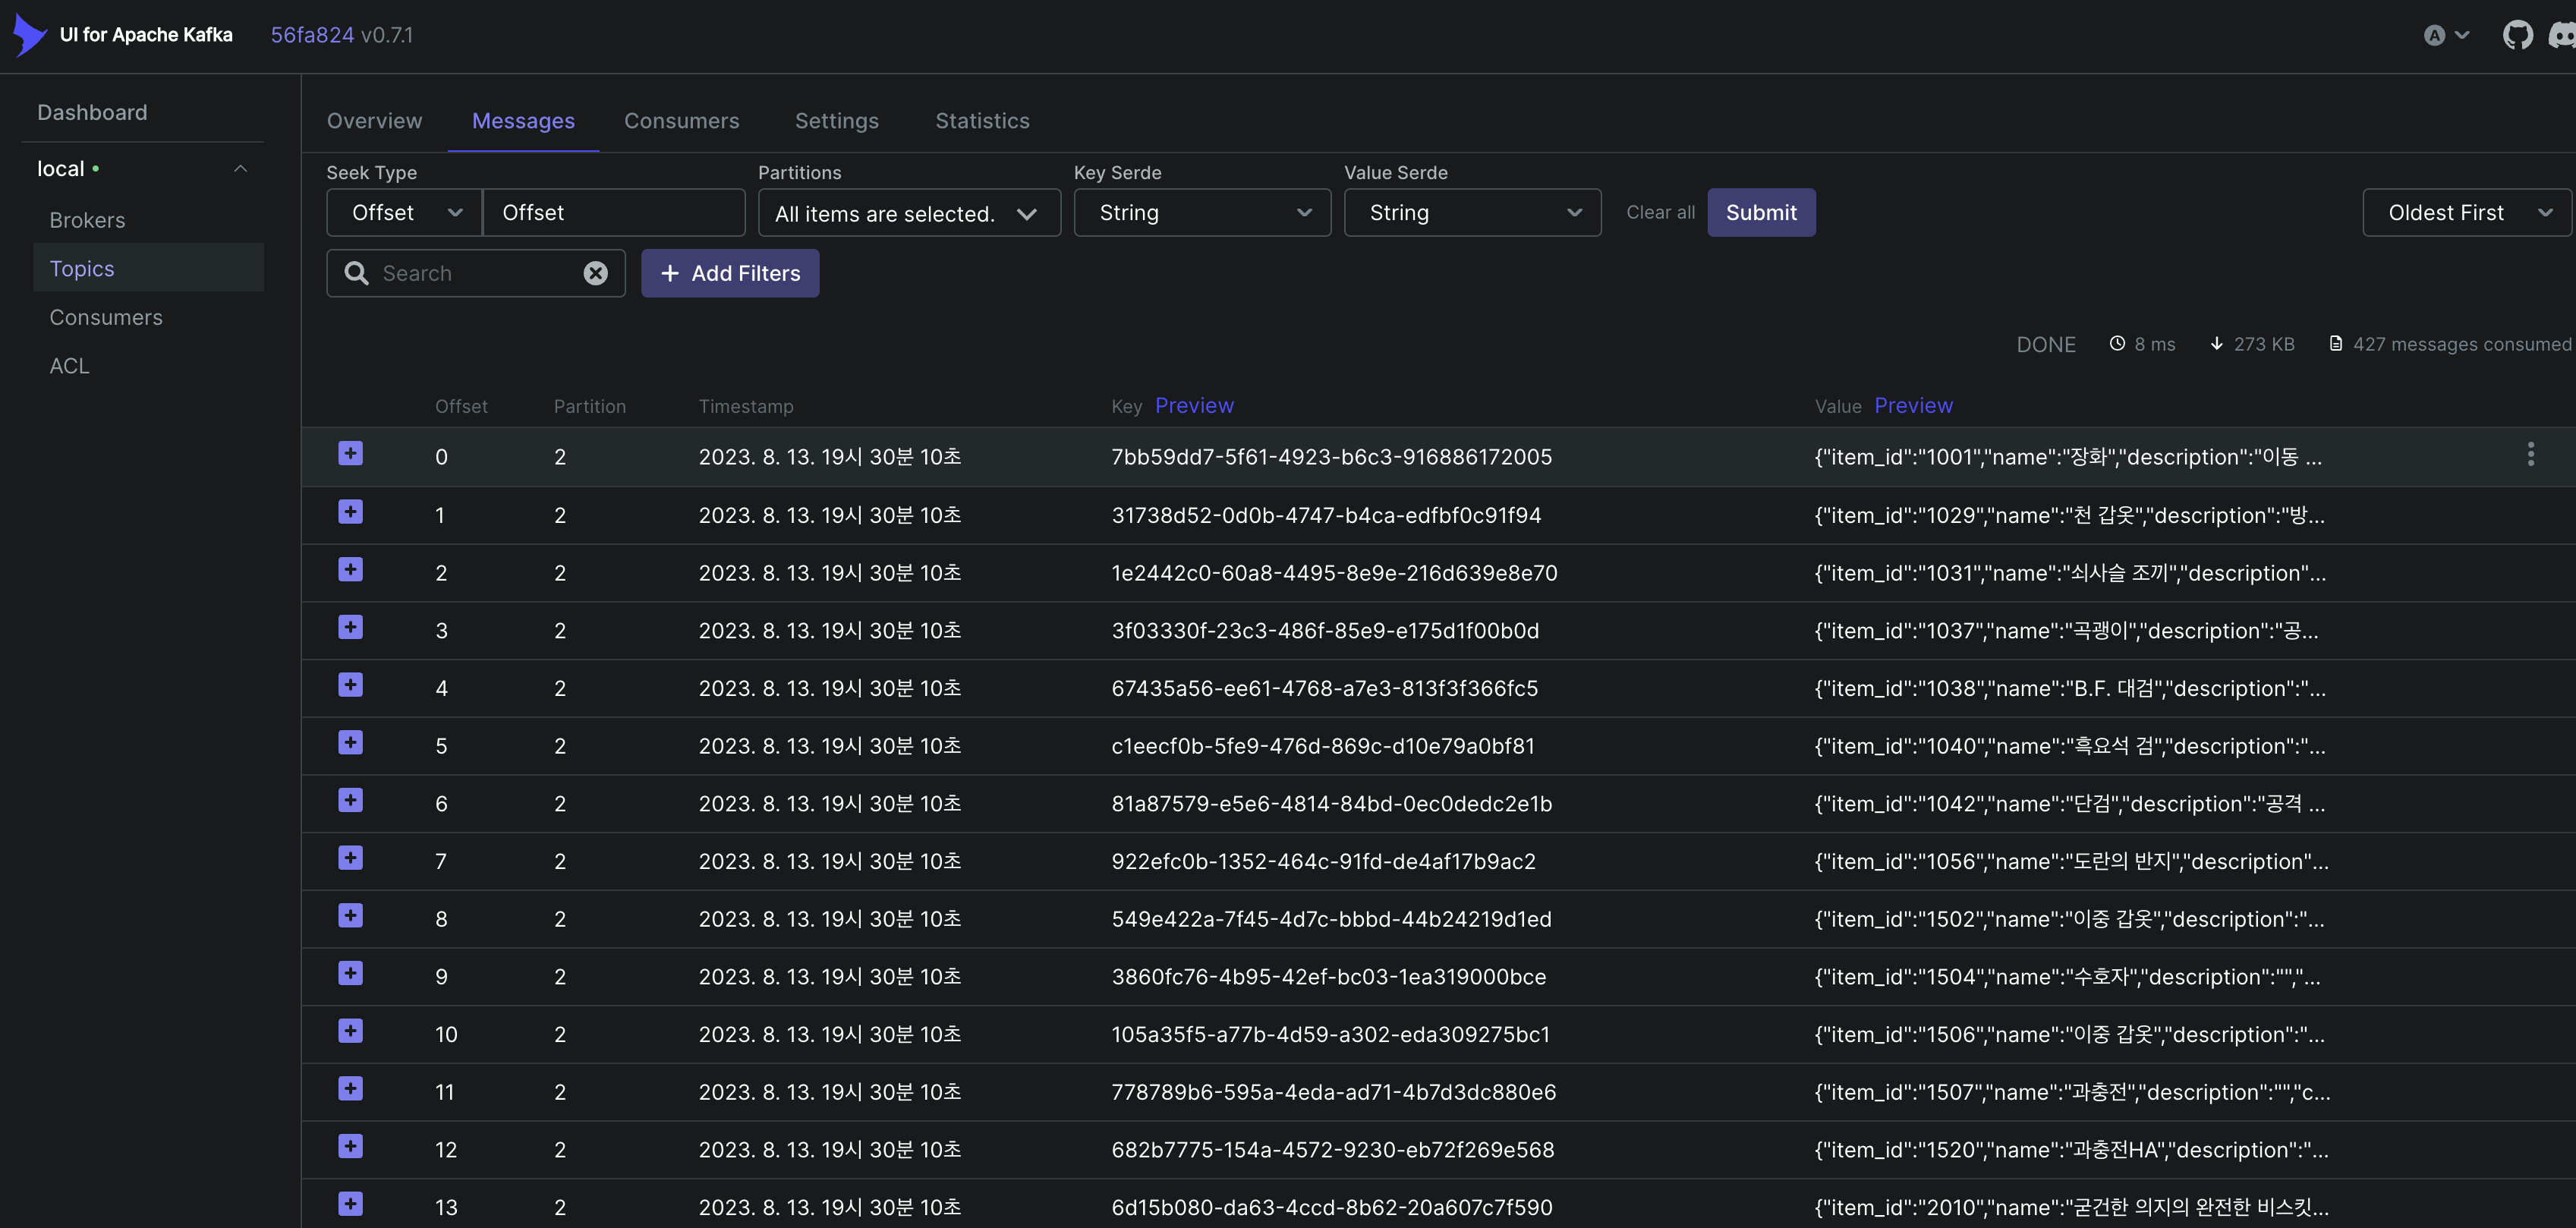Image resolution: width=2576 pixels, height=1228 pixels.
Task: Expand message row with offset 5
Action: point(350,743)
